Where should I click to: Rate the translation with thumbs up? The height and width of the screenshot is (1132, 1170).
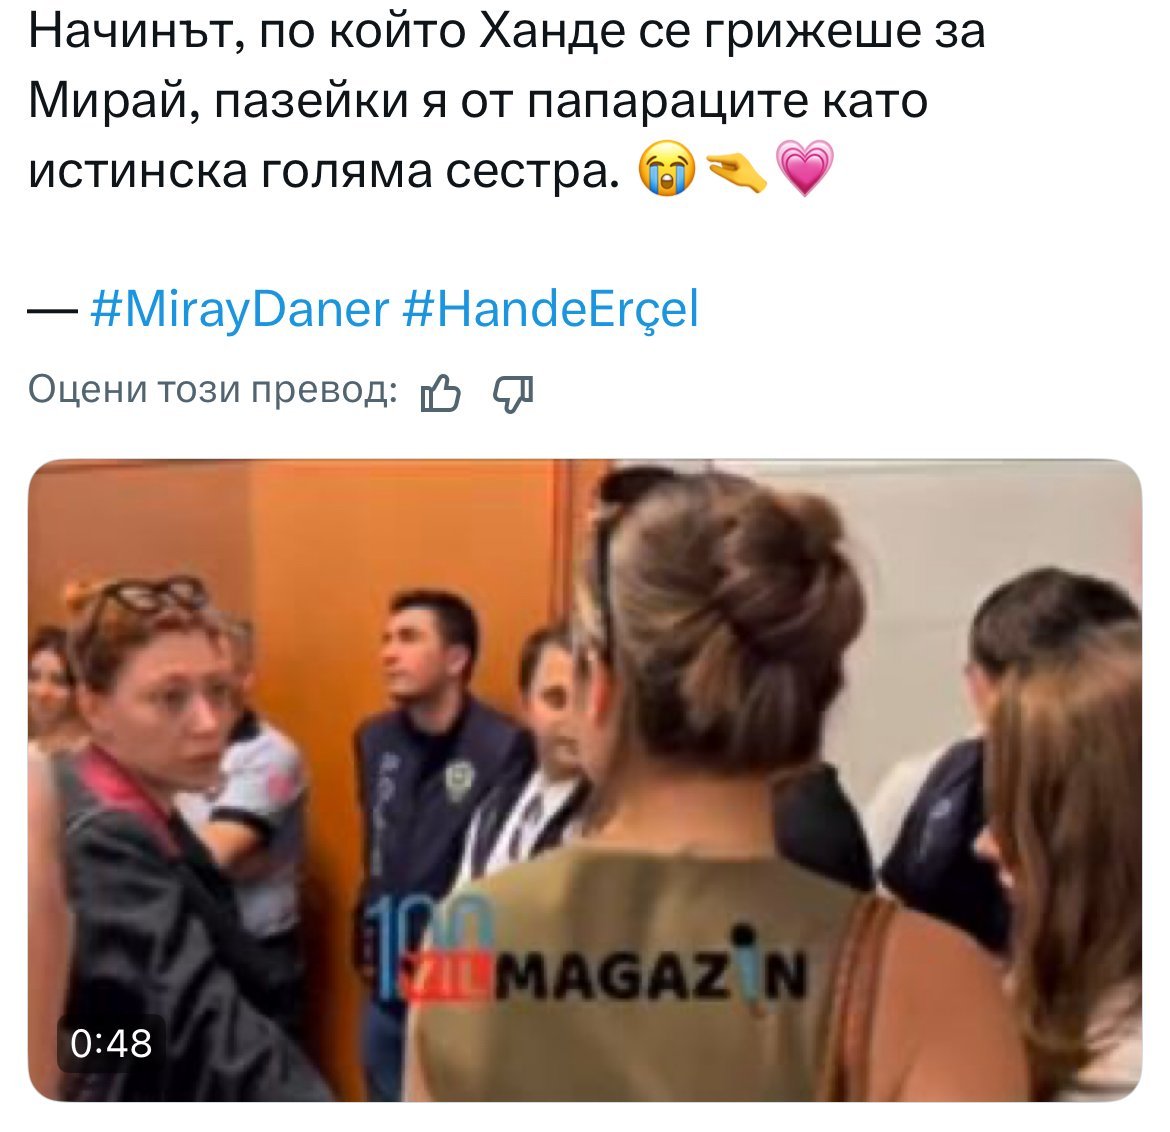[440, 393]
